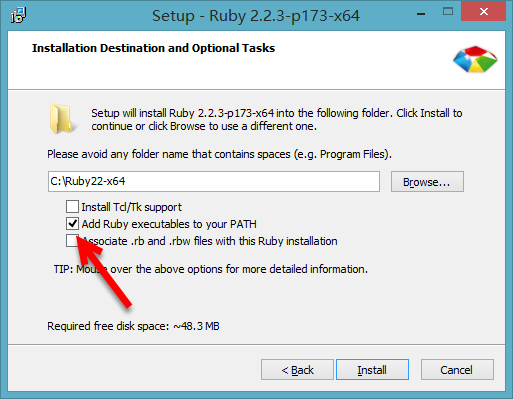The image size is (513, 399).
Task: Close the Ruby setup window
Action: [483, 12]
